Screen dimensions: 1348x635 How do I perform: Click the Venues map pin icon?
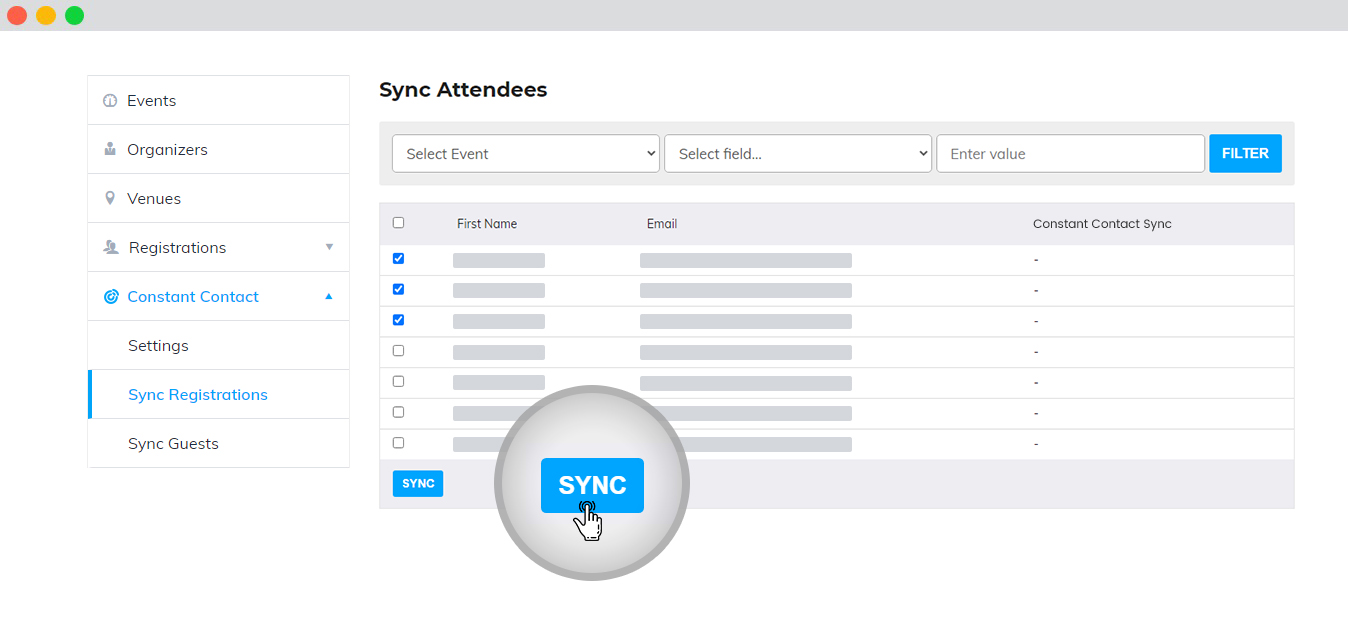pos(110,199)
